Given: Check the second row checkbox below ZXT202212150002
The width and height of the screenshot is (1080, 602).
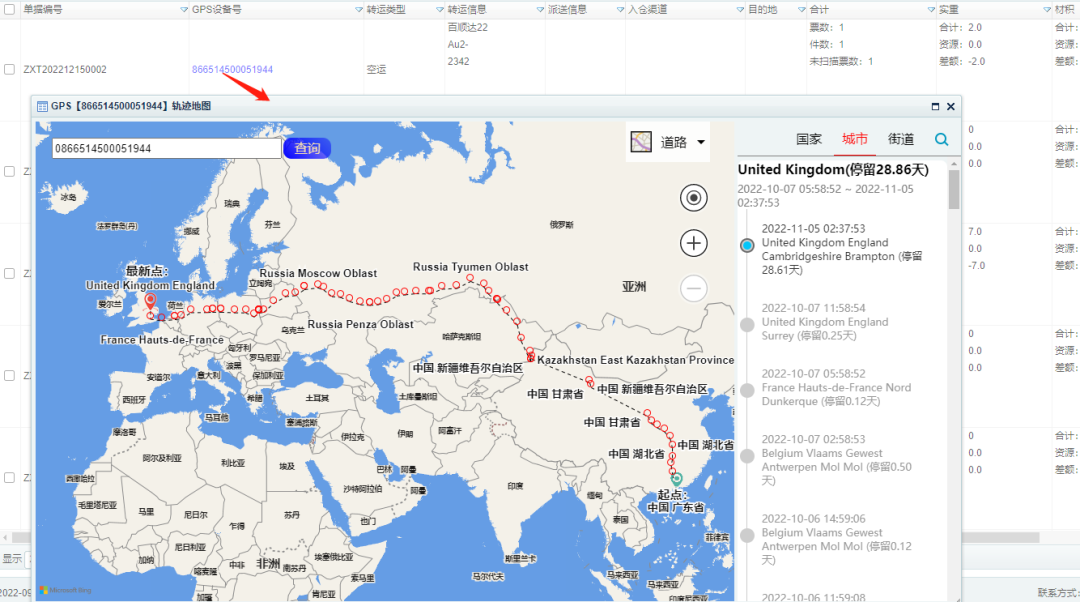Looking at the screenshot, I should pyautogui.click(x=9, y=171).
